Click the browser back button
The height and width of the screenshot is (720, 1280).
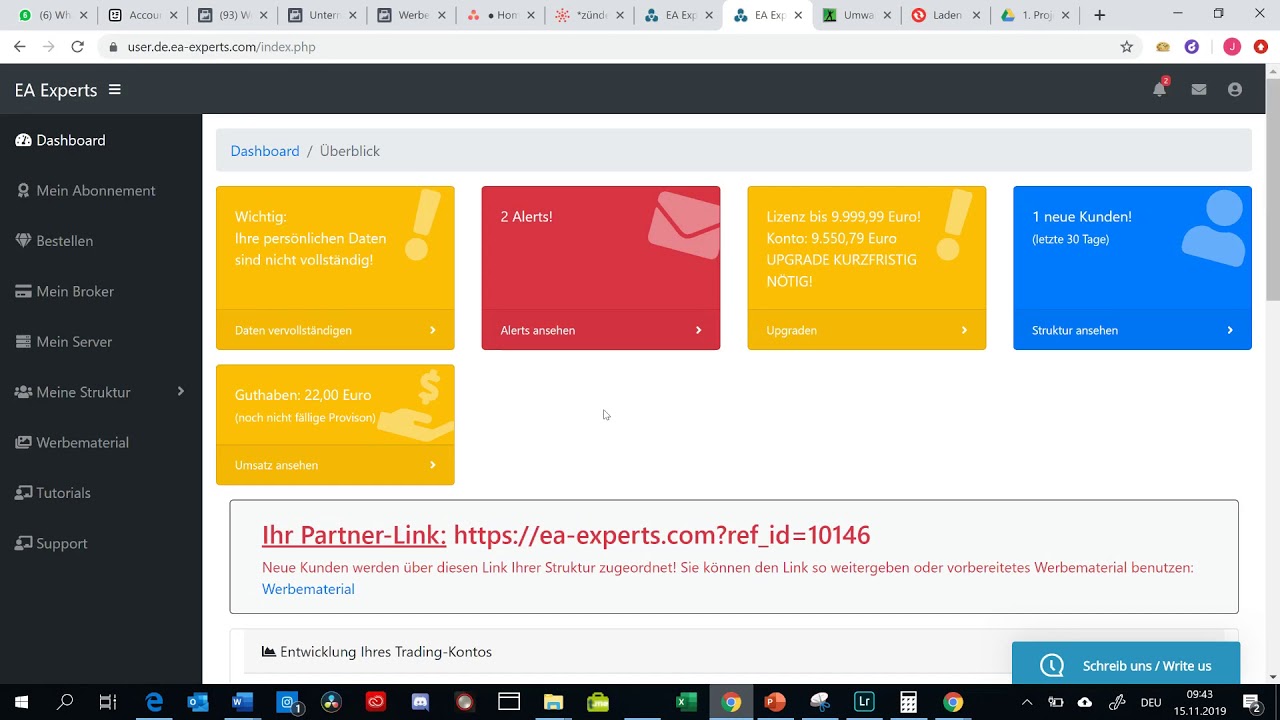point(19,47)
